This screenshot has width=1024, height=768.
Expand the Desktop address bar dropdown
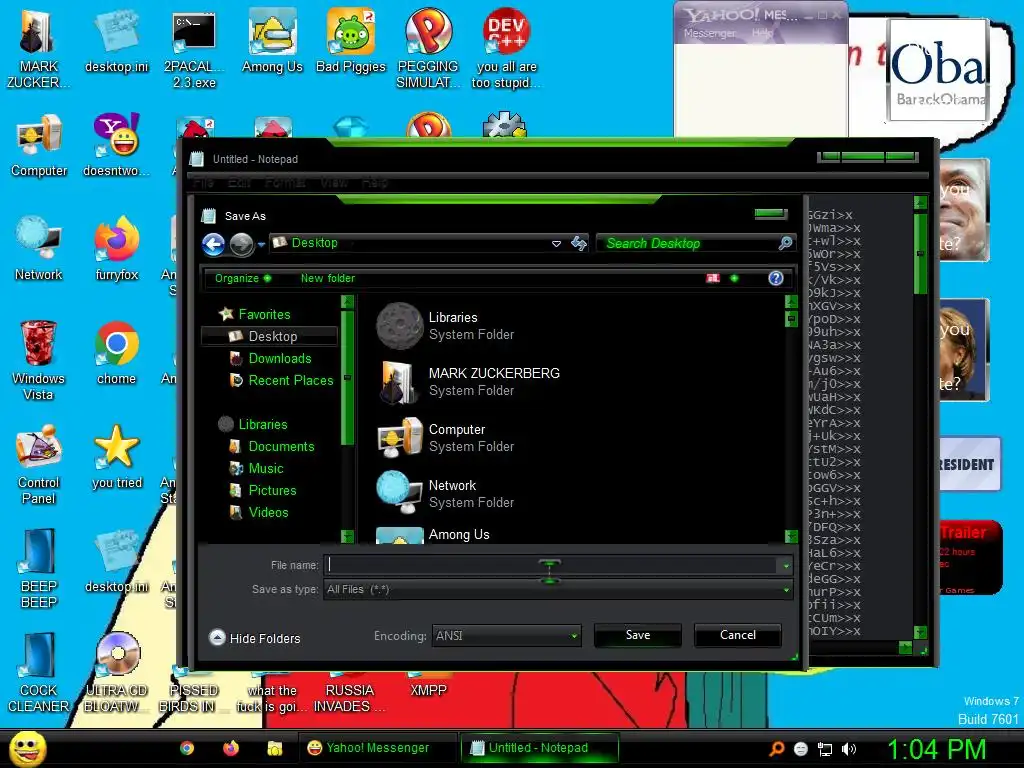click(556, 244)
